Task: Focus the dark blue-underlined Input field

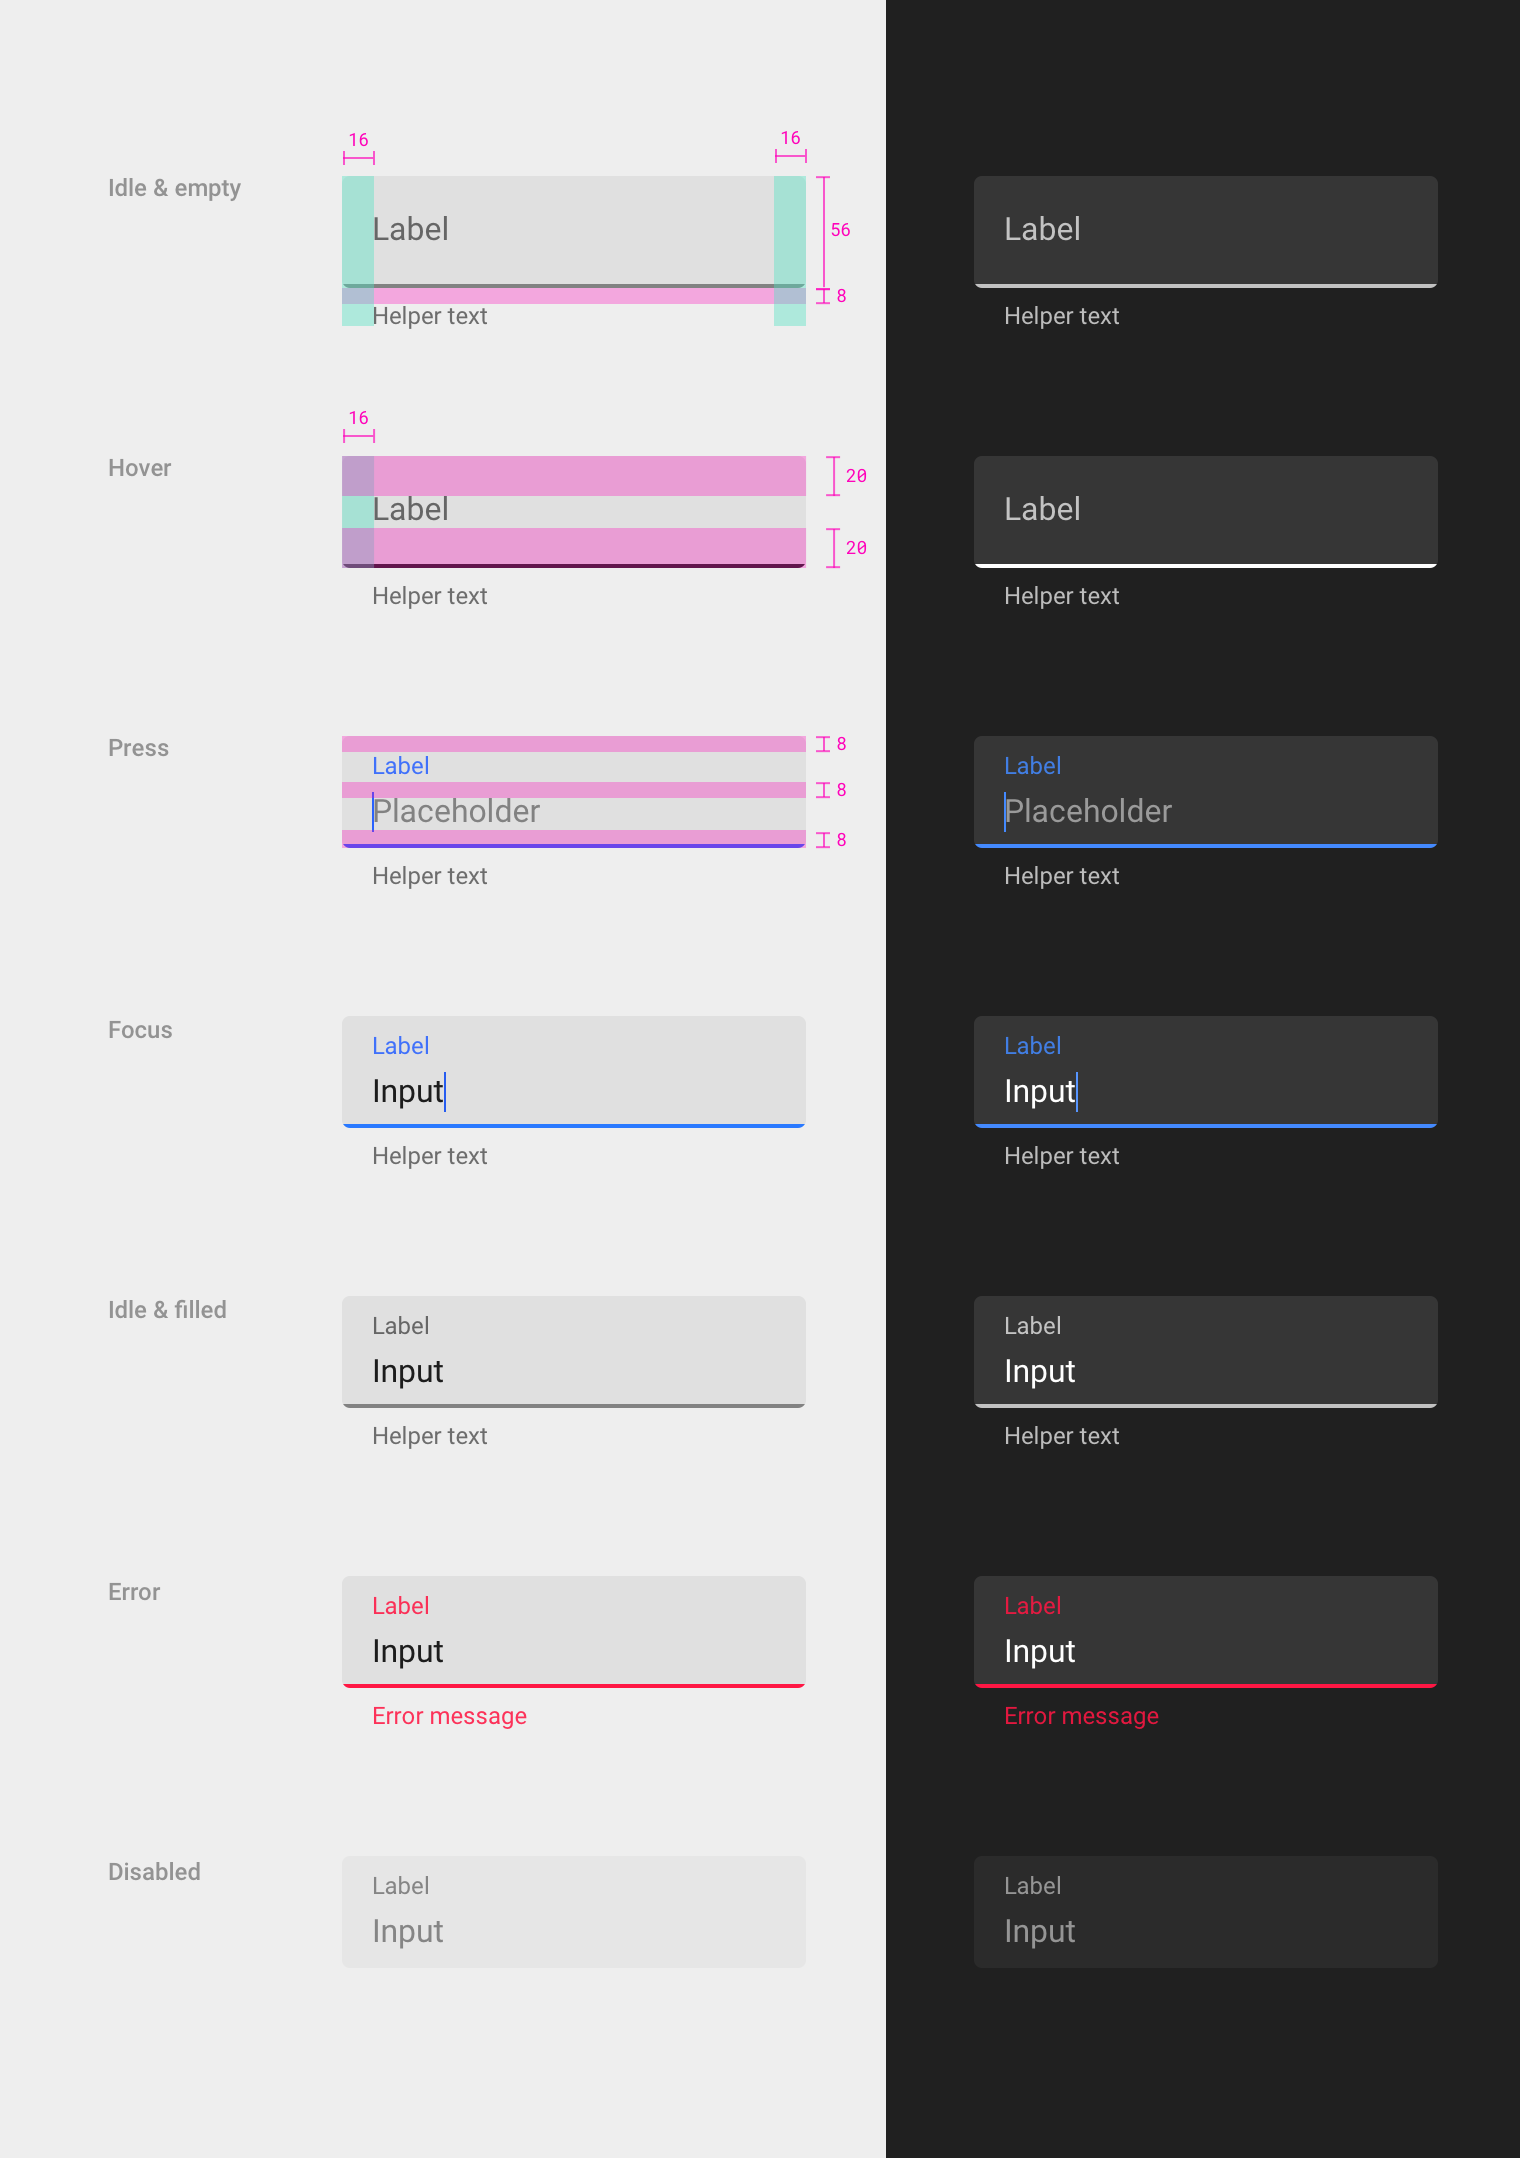Action: (1206, 1072)
